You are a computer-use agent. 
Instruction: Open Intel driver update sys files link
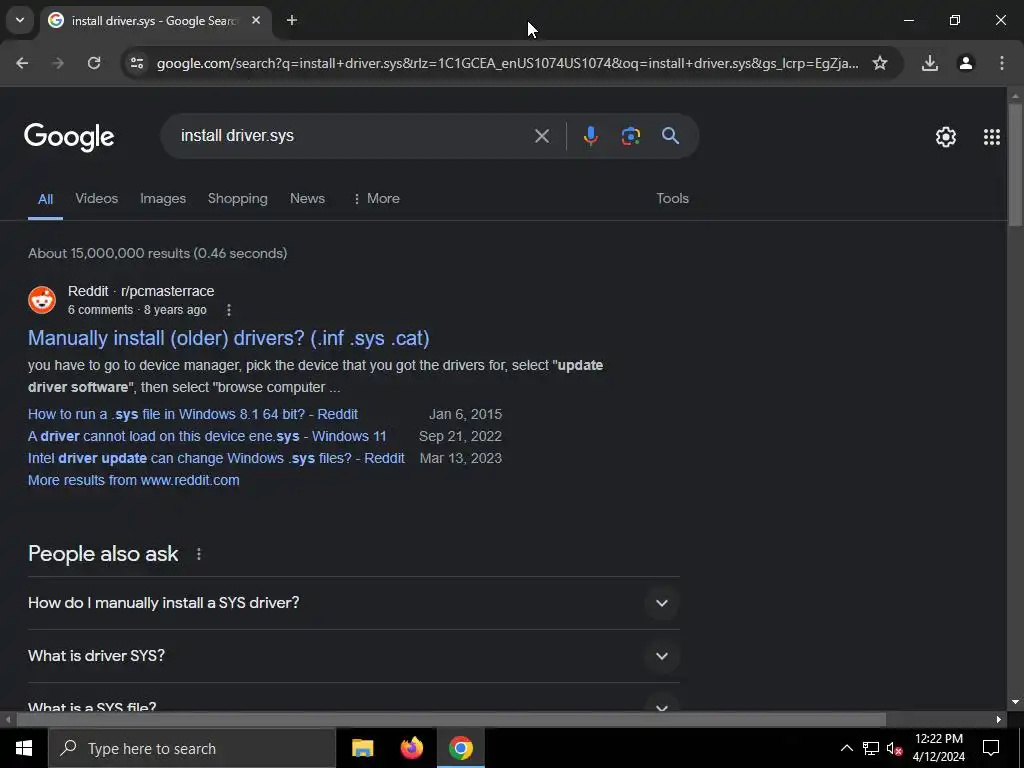tap(216, 458)
